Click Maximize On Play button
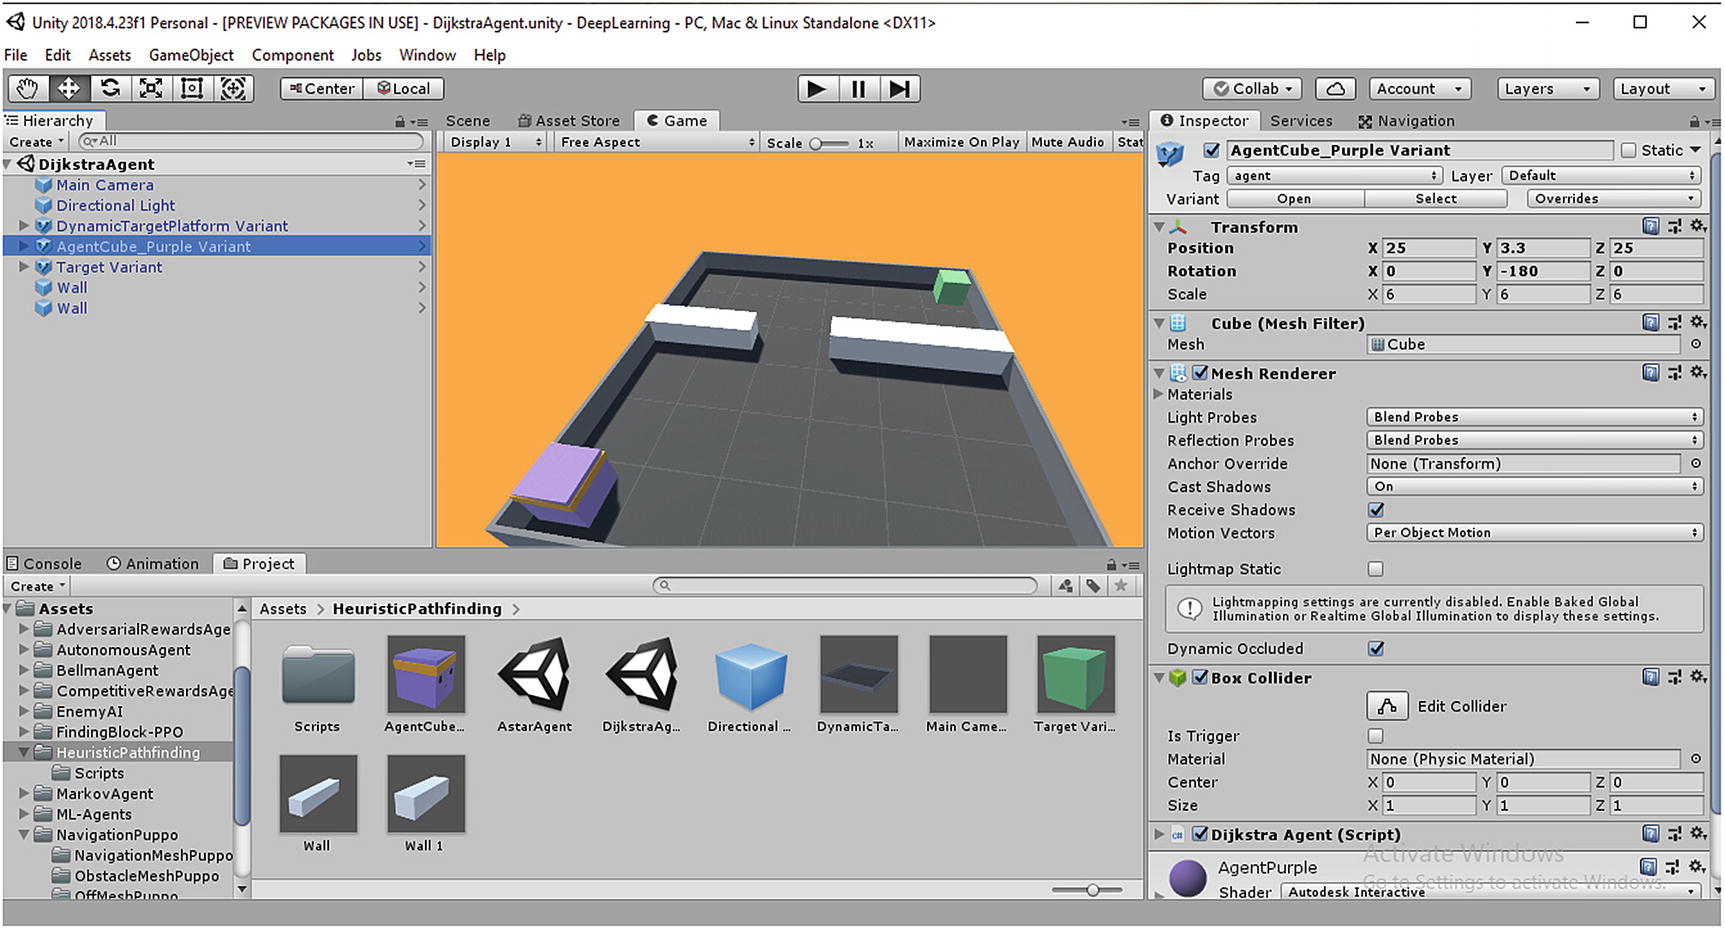 [x=961, y=142]
